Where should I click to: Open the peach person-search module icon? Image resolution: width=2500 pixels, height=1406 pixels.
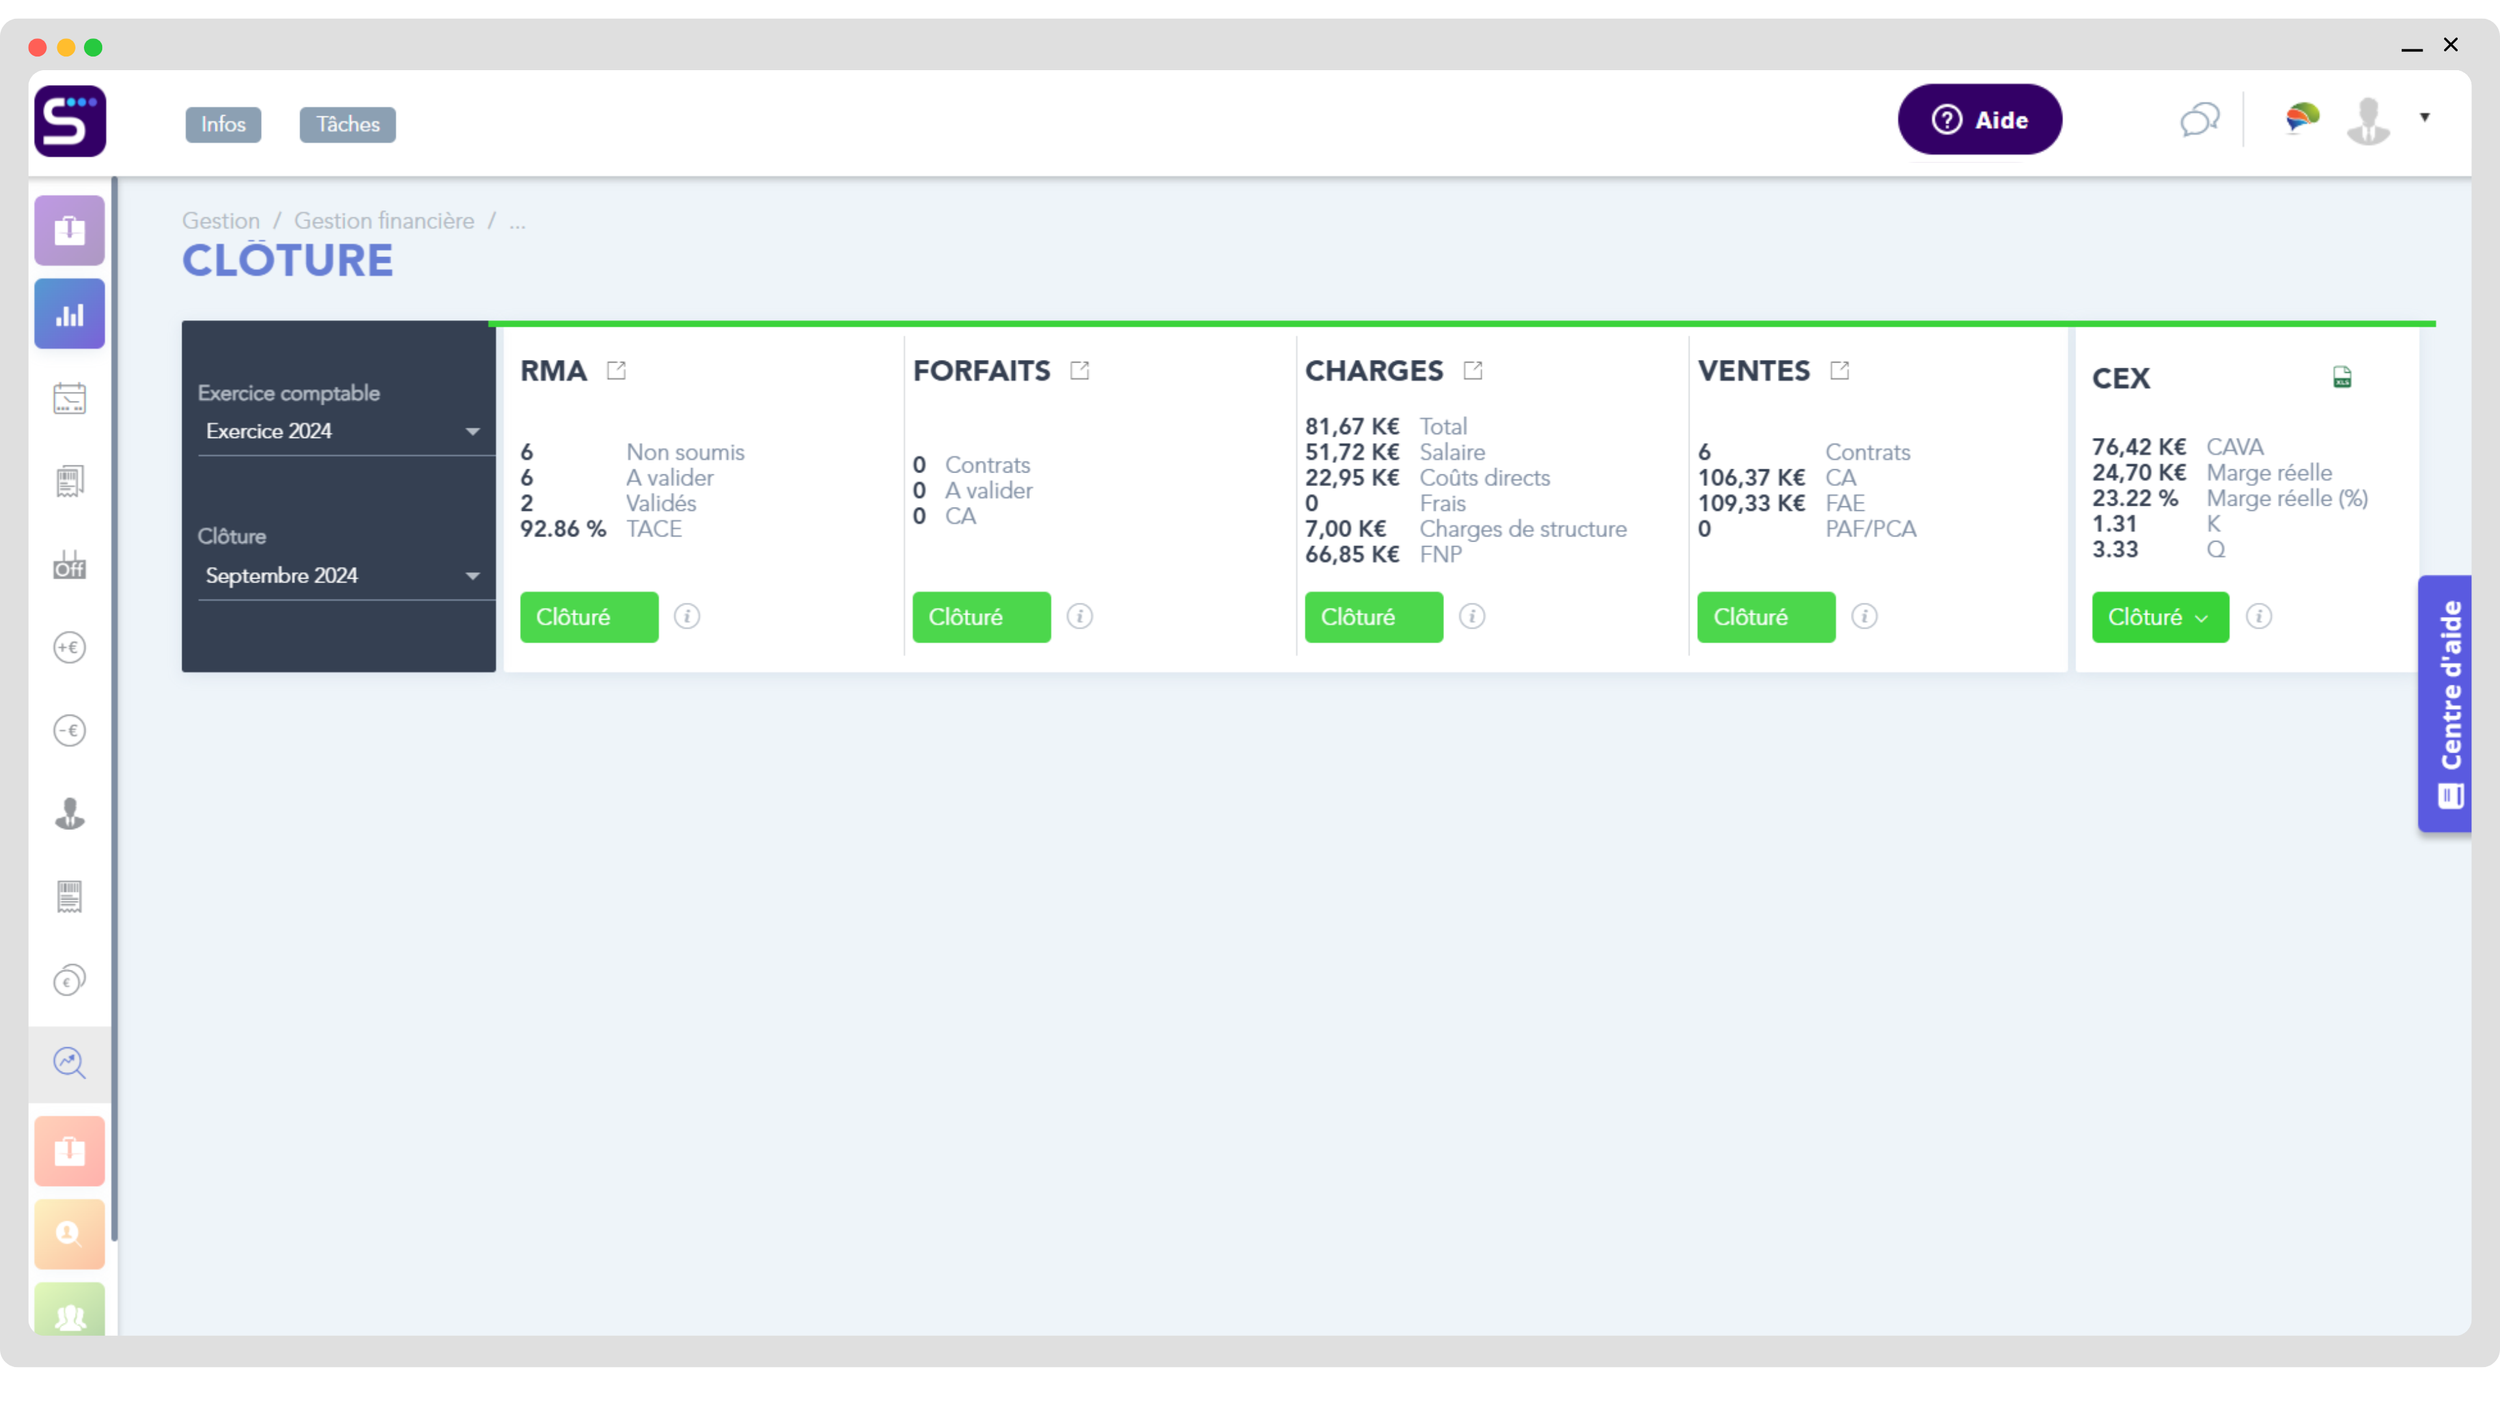pos(69,1234)
